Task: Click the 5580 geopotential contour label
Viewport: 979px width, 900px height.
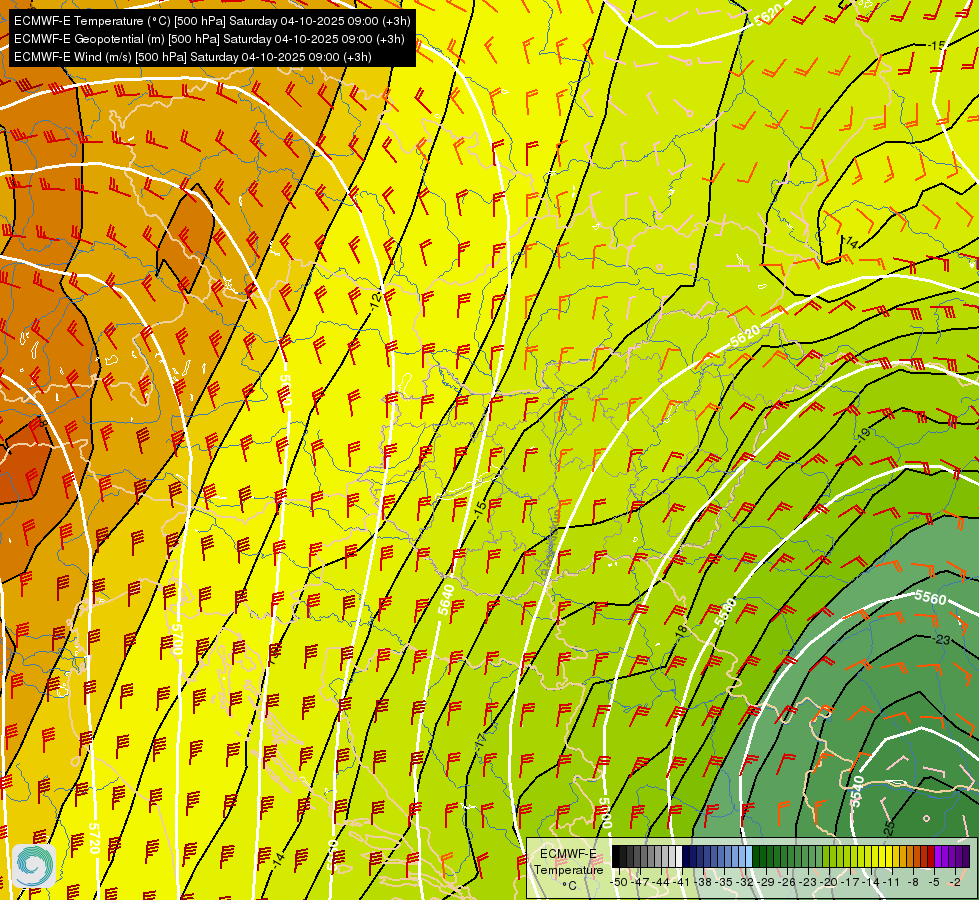Action: (725, 613)
